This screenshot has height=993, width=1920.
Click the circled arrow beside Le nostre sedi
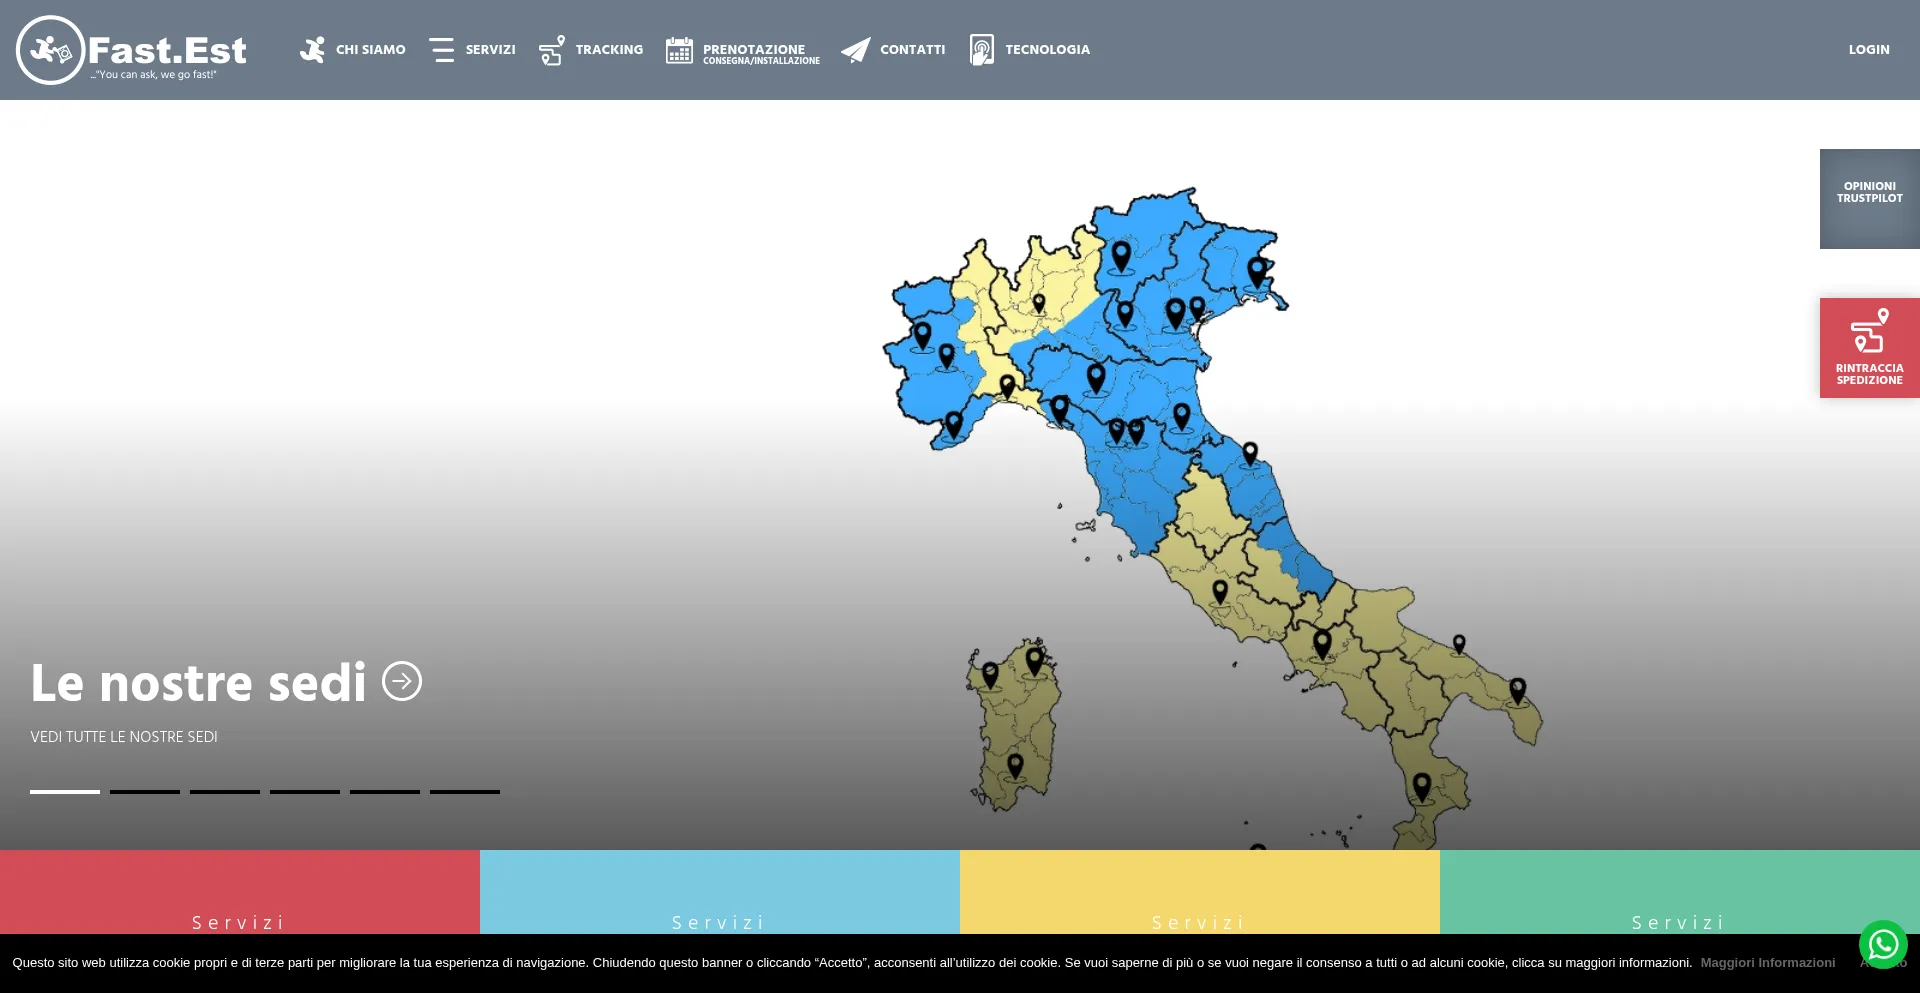tap(402, 682)
